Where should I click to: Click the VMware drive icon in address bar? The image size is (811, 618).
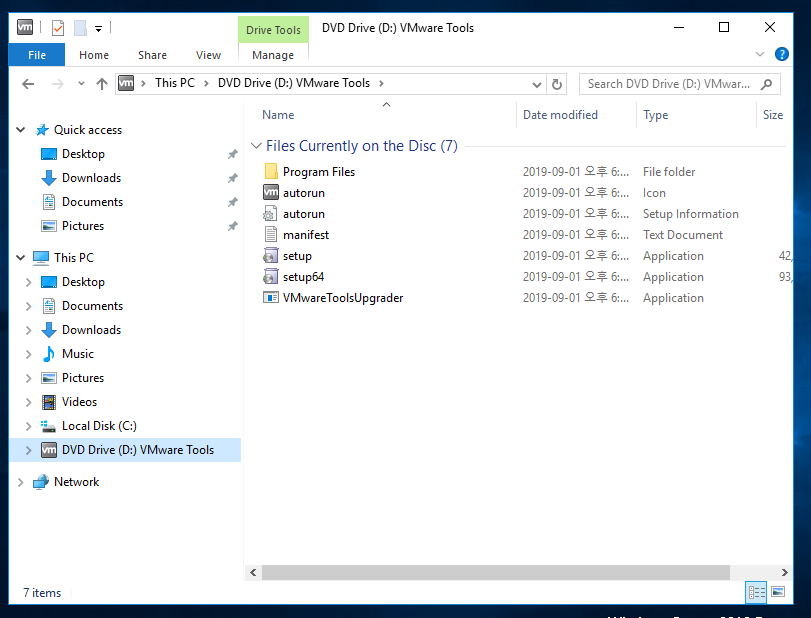pos(126,83)
